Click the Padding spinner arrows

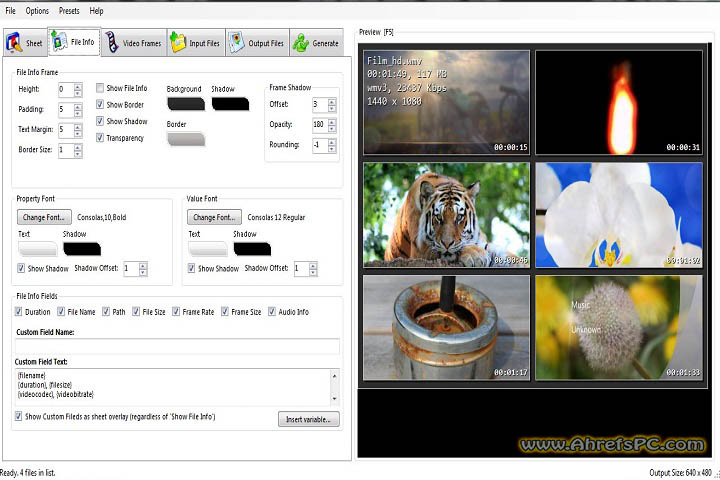click(x=78, y=110)
